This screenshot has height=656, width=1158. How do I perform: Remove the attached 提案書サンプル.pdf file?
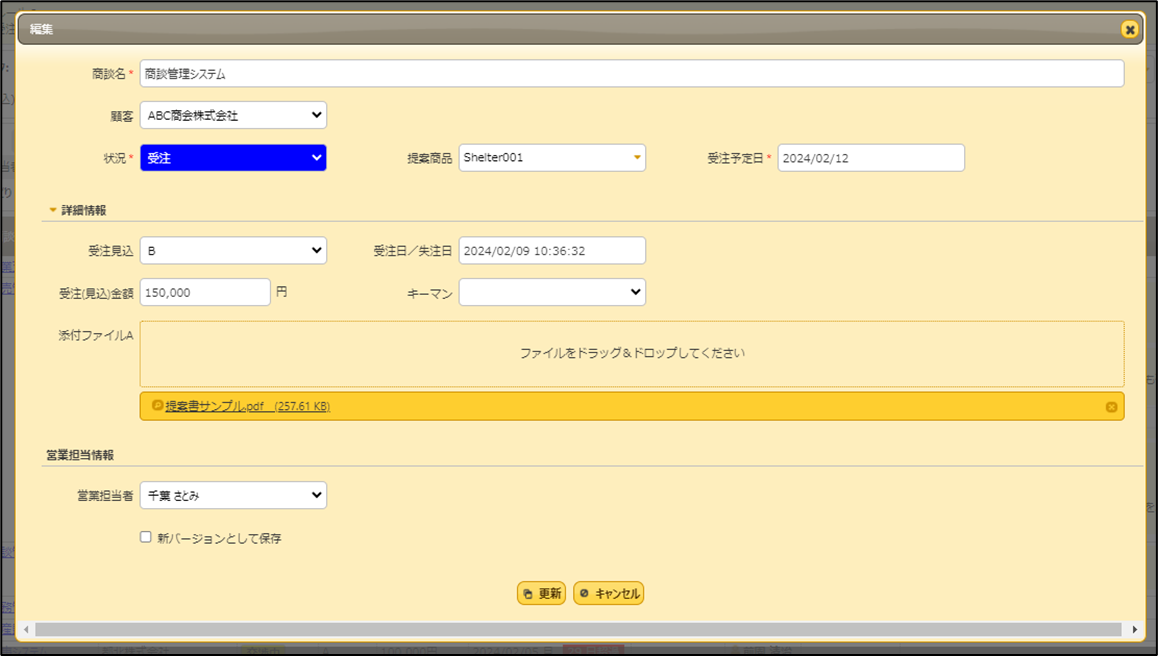(1111, 407)
